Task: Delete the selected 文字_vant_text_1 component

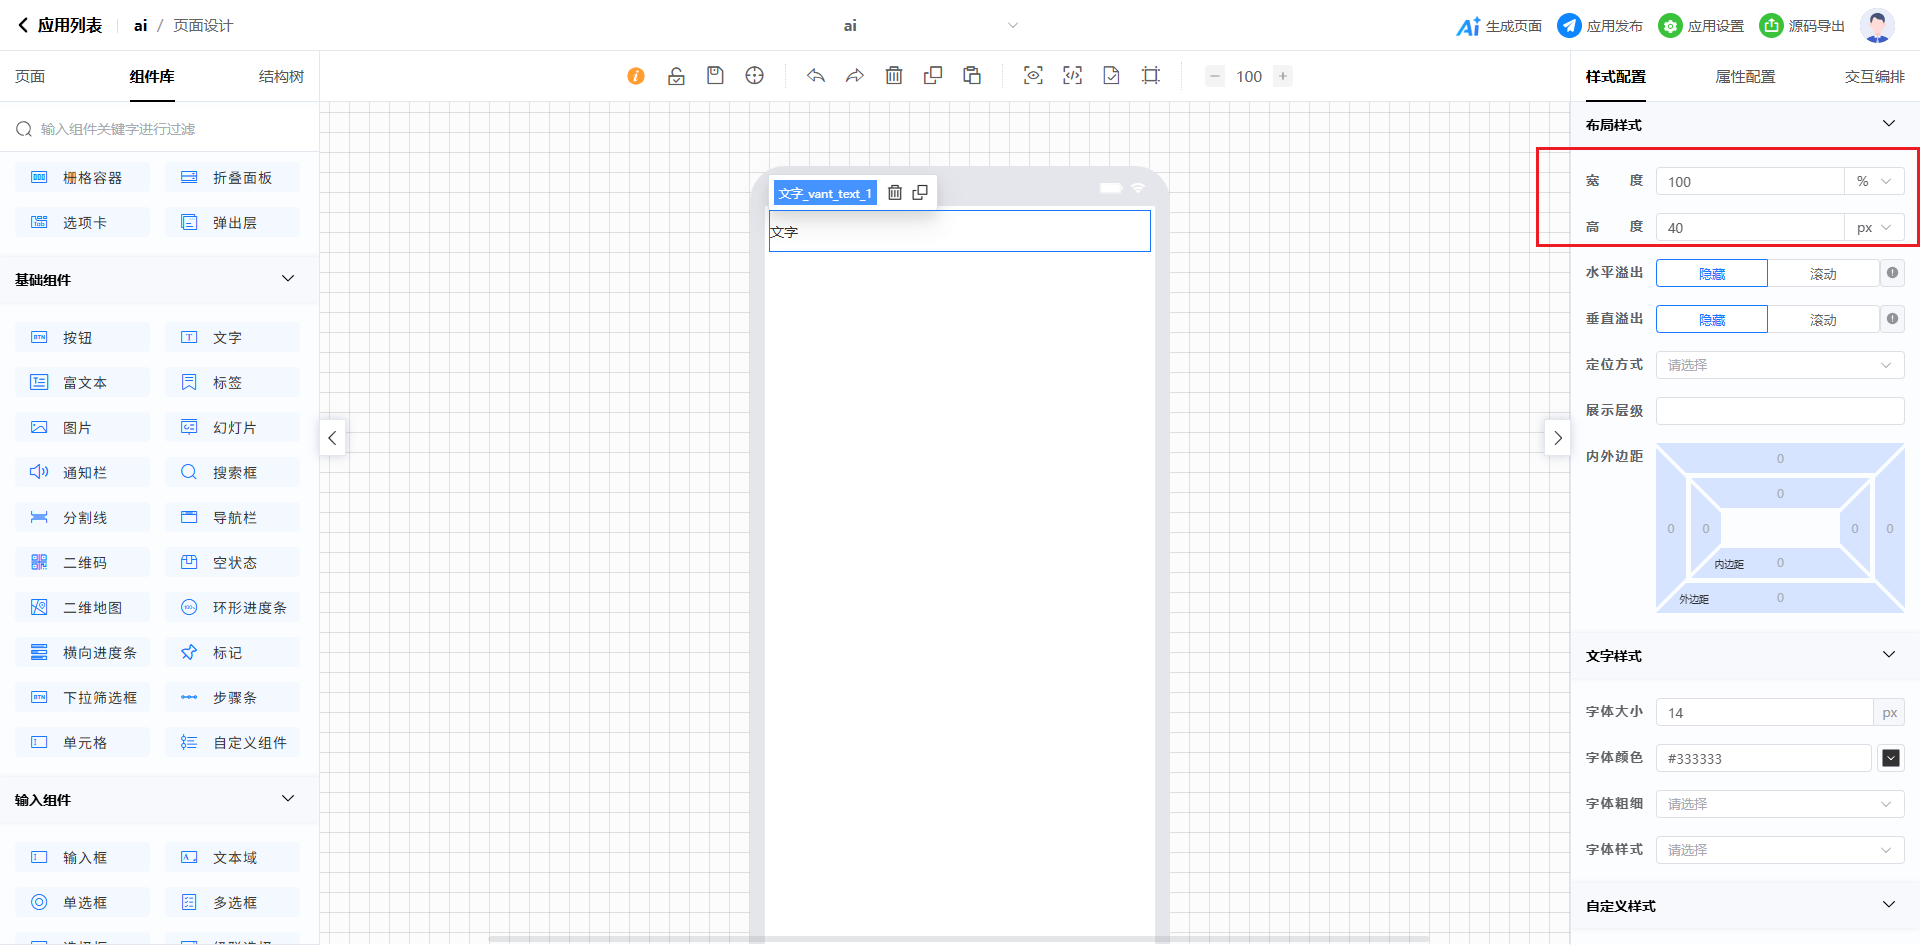Action: (x=895, y=193)
